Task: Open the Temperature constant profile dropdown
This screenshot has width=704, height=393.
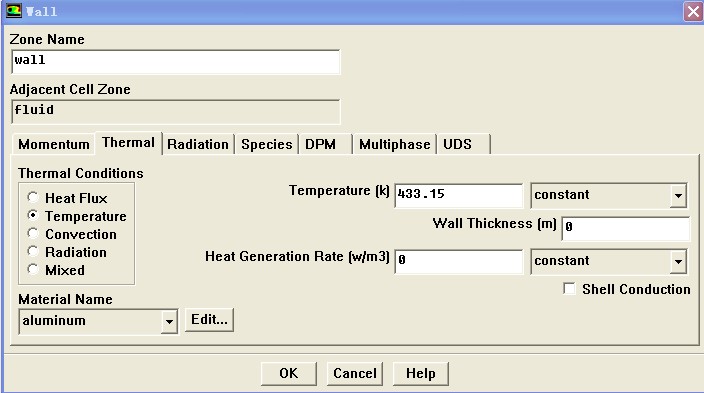Action: 678,195
